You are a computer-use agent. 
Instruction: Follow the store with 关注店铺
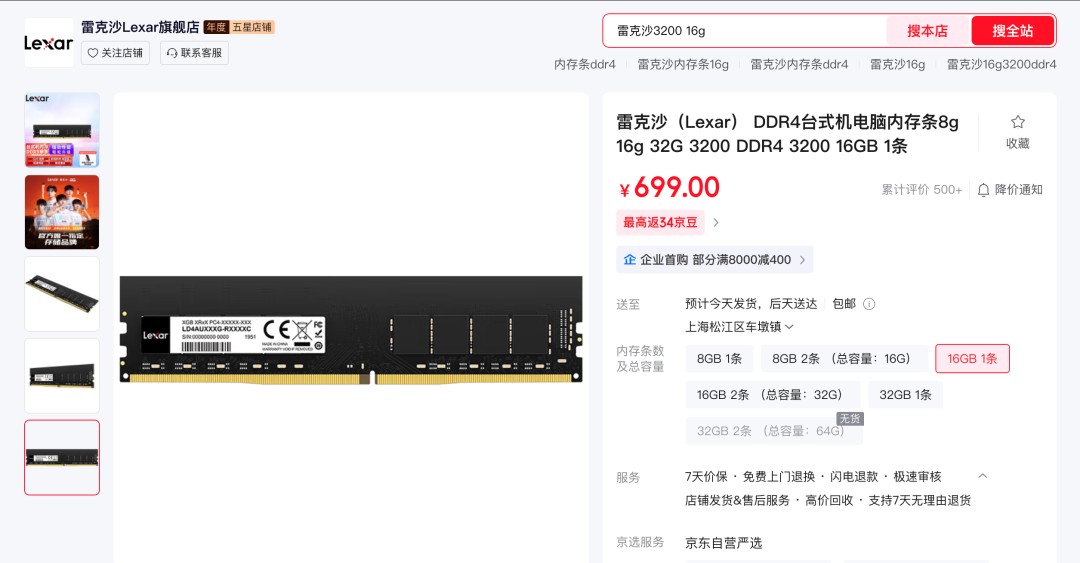point(115,53)
